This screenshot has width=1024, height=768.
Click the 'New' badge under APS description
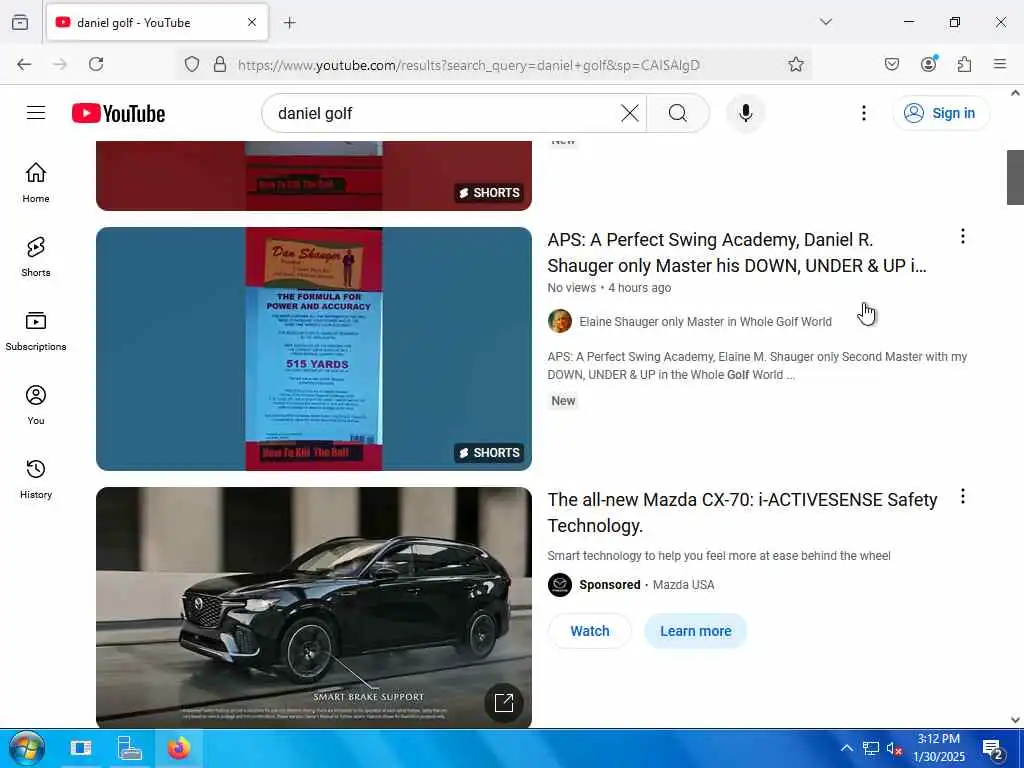pos(563,401)
